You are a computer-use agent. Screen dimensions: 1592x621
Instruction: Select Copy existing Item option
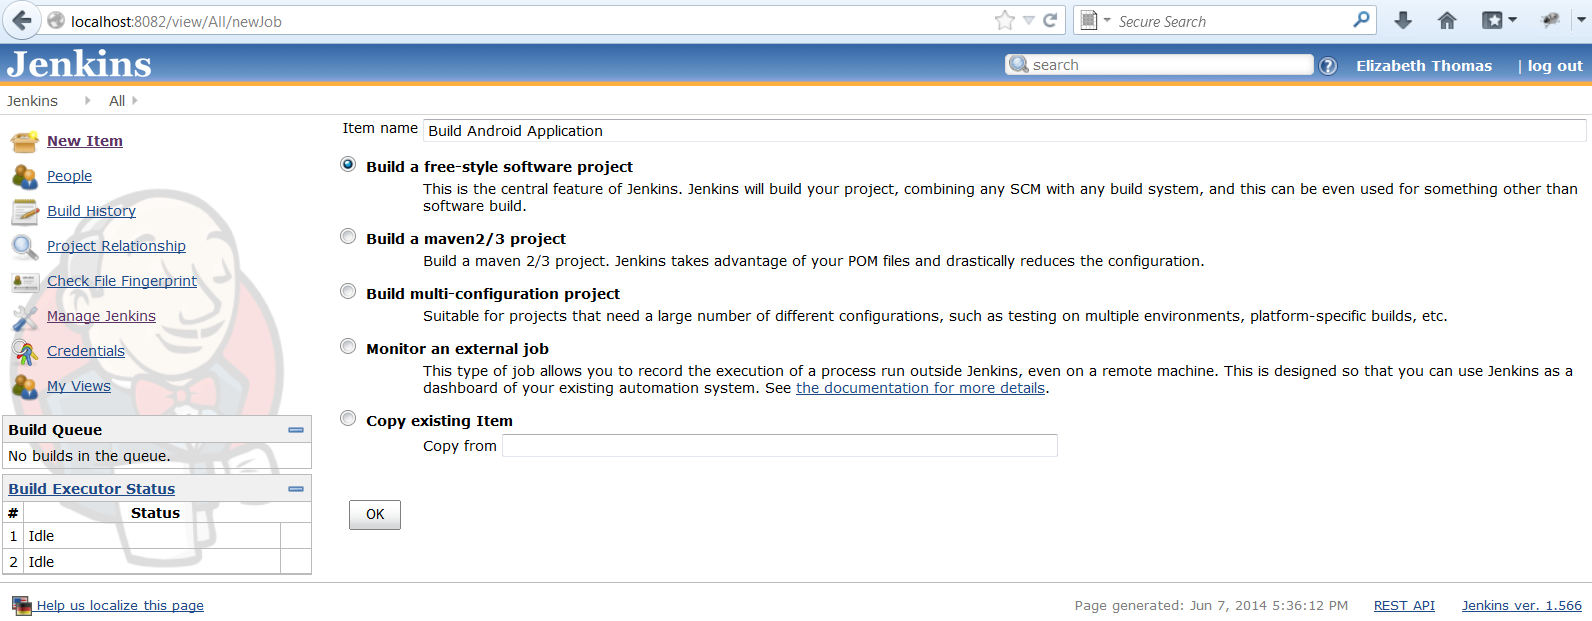coord(348,418)
